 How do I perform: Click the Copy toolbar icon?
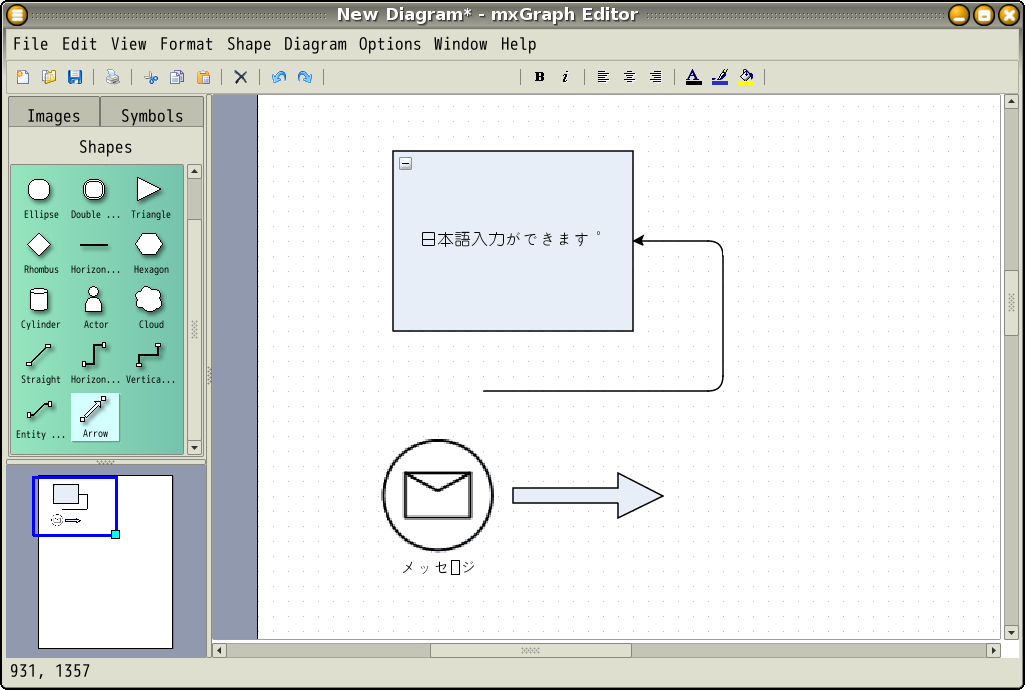[x=177, y=77]
